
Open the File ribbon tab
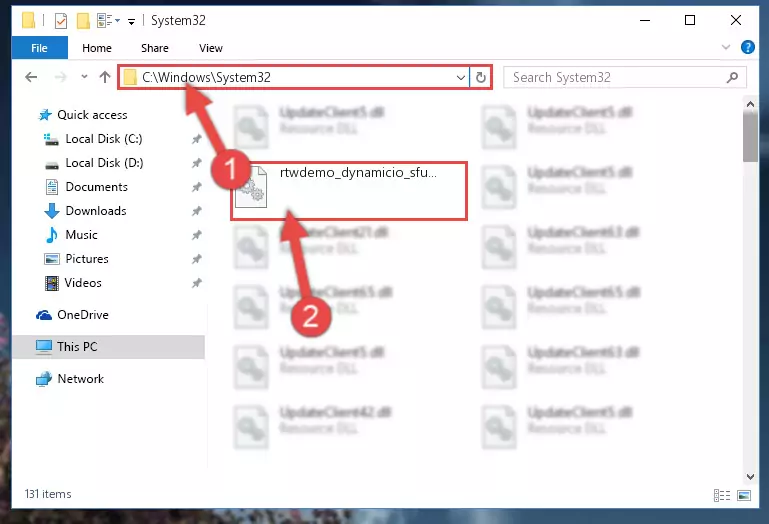pos(39,48)
